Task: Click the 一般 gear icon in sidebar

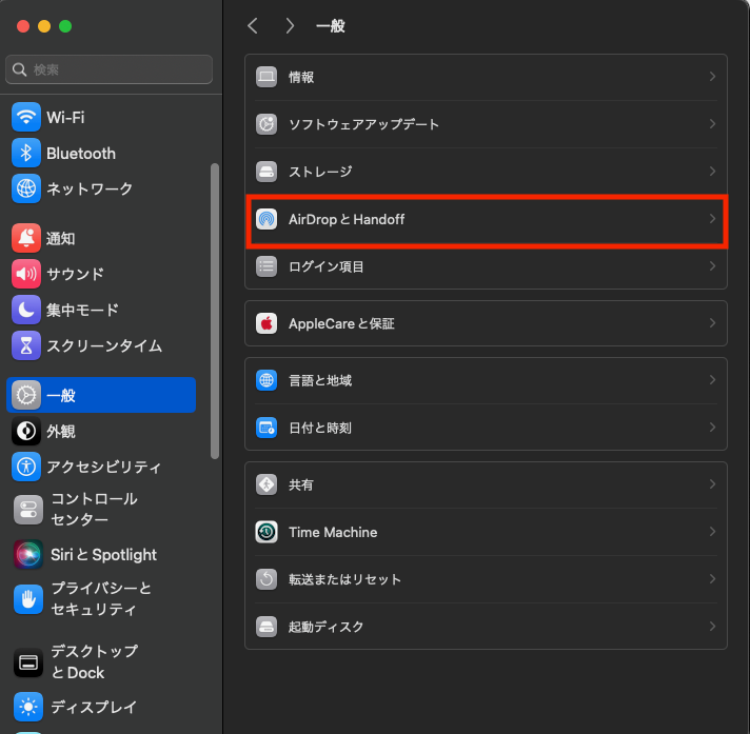Action: coord(26,395)
